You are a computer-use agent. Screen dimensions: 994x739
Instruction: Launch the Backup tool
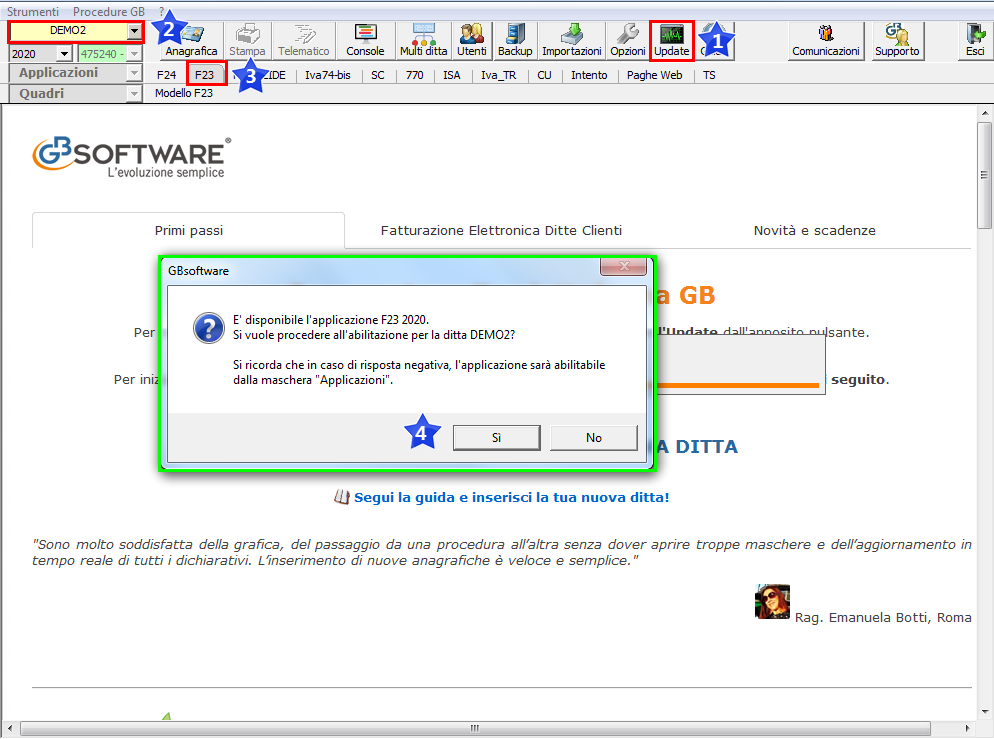click(515, 41)
